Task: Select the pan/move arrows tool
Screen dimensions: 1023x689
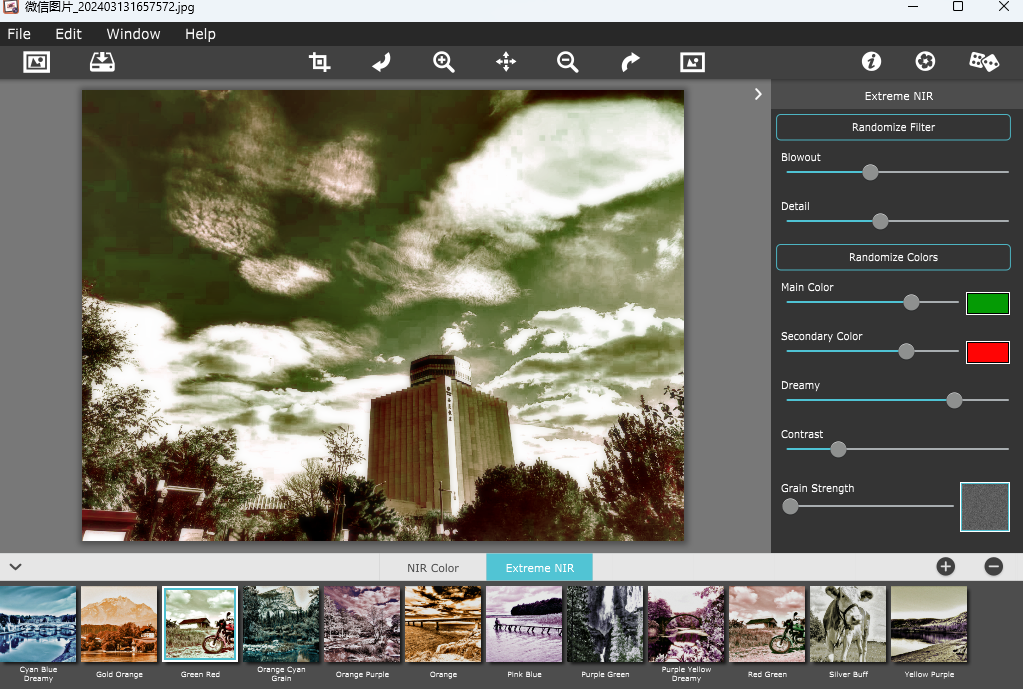Action: pyautogui.click(x=506, y=62)
